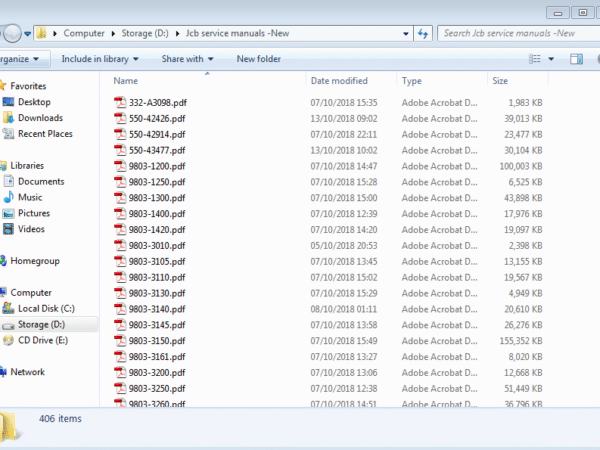The image size is (600, 450).
Task: Click date 08/10/2018 01:11 cell
Action: click(x=344, y=309)
